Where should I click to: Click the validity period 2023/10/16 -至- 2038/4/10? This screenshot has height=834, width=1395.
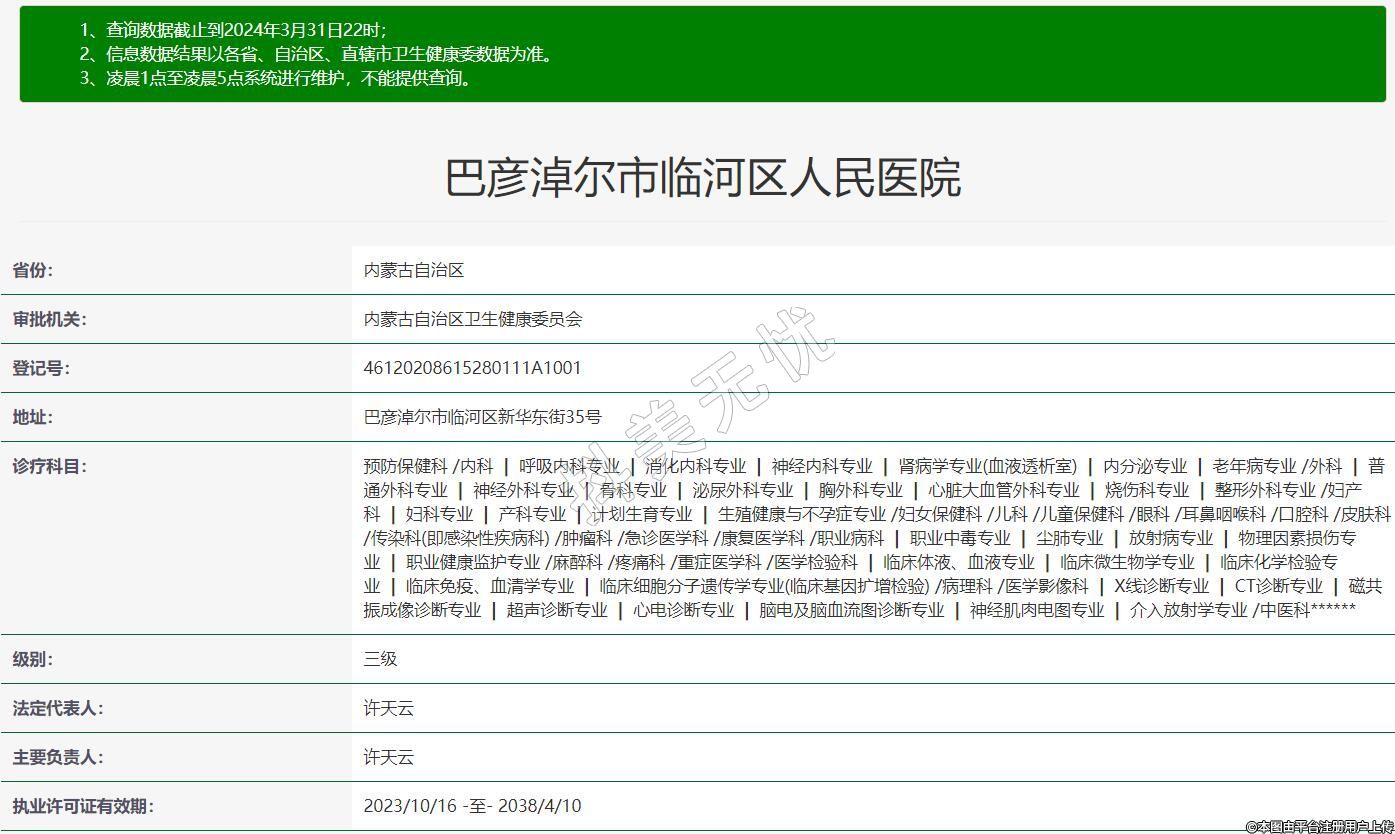click(472, 806)
